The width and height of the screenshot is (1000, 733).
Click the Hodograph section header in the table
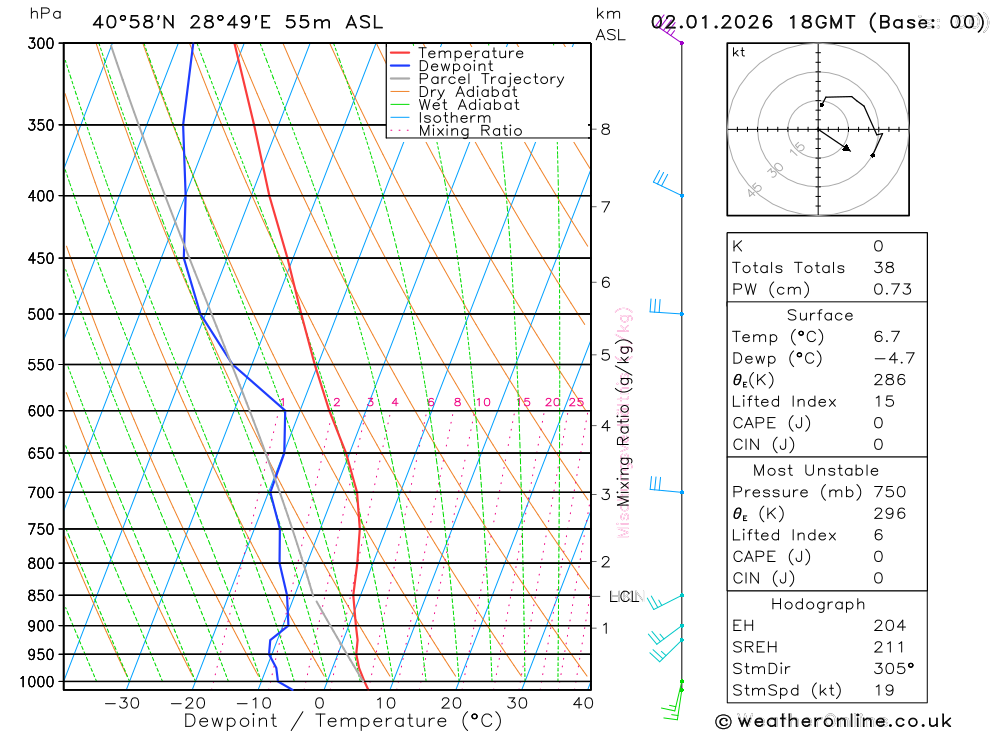[x=819, y=604]
